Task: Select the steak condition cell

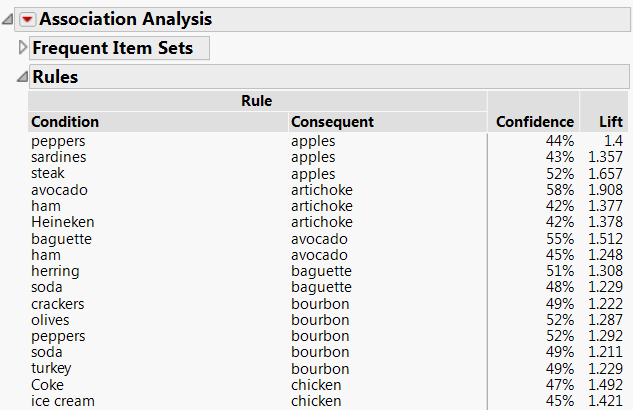Action: [50, 174]
